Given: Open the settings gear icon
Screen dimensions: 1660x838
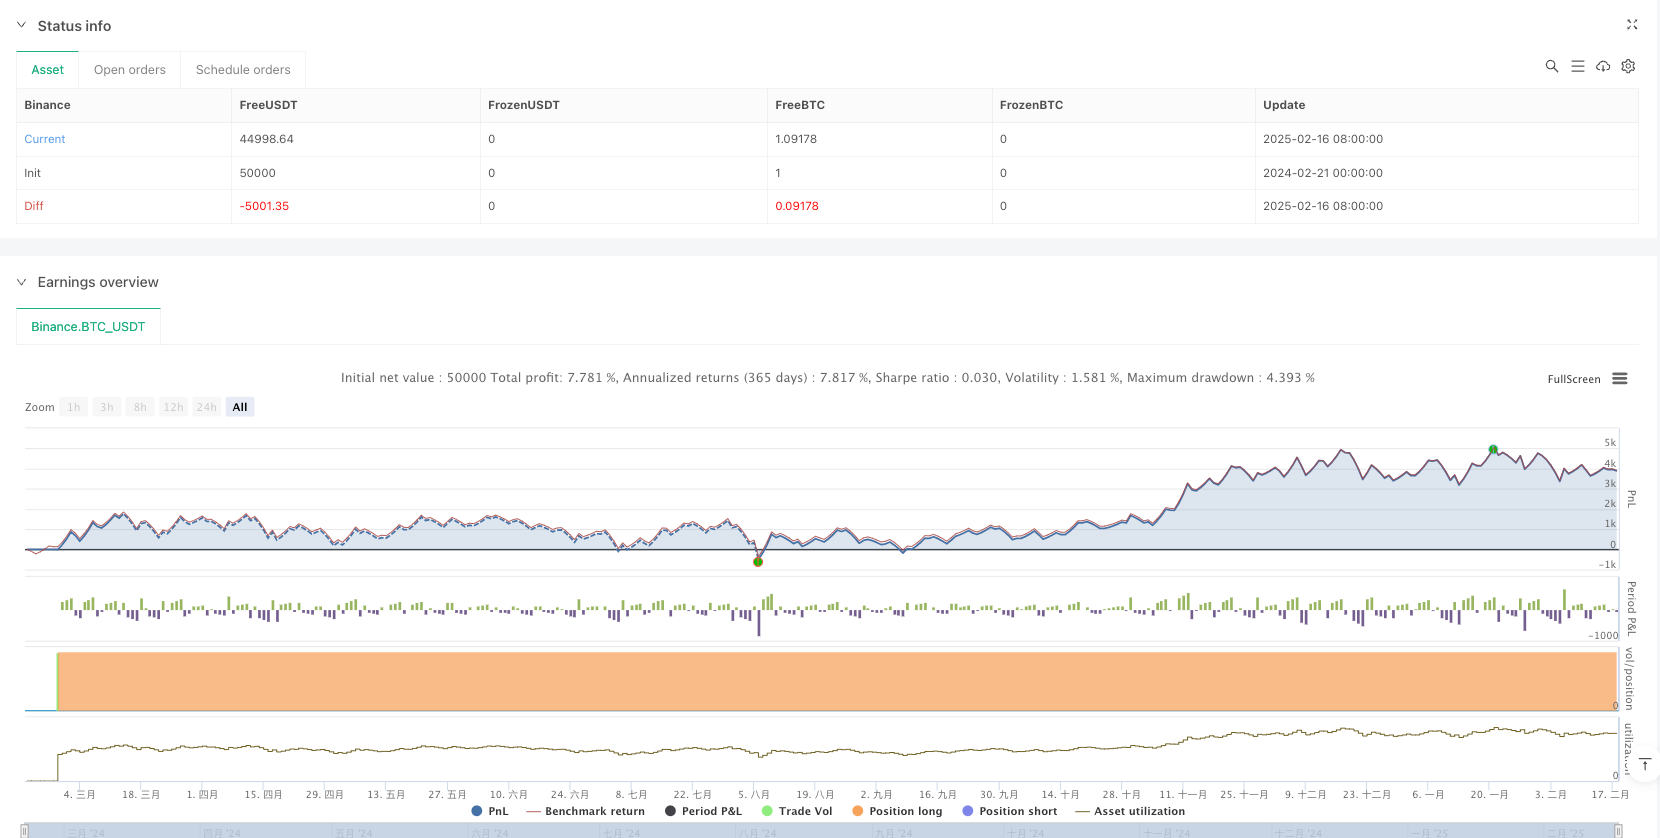Looking at the screenshot, I should [1628, 66].
